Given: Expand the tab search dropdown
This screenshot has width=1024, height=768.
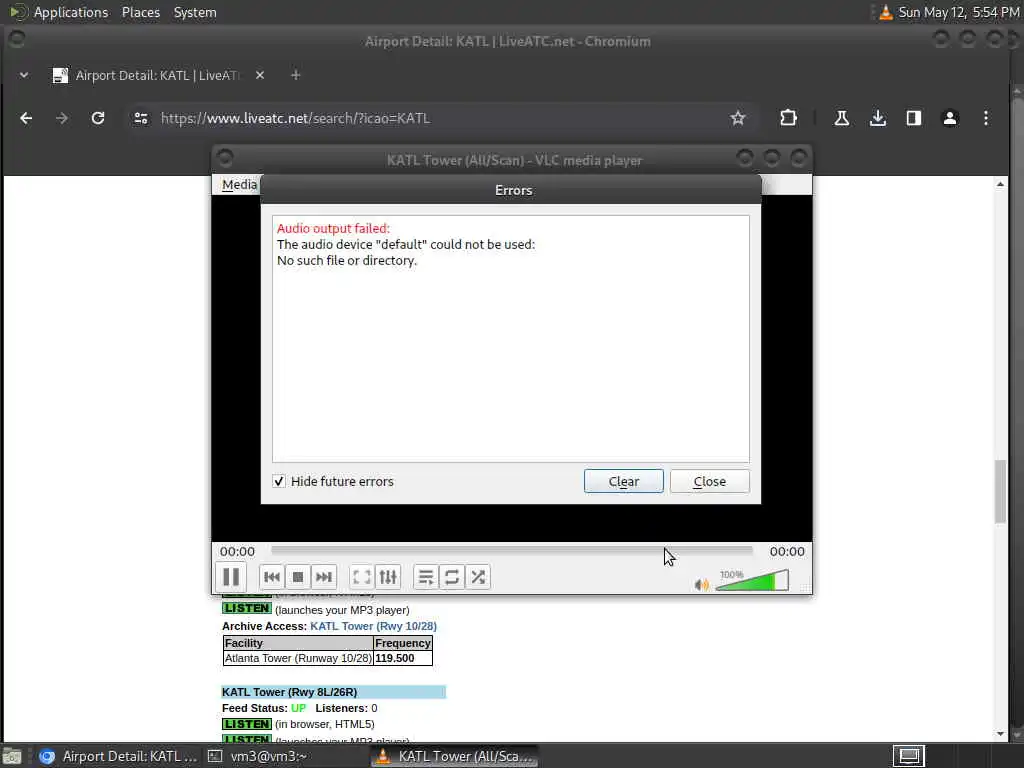Looking at the screenshot, I should click(x=24, y=75).
